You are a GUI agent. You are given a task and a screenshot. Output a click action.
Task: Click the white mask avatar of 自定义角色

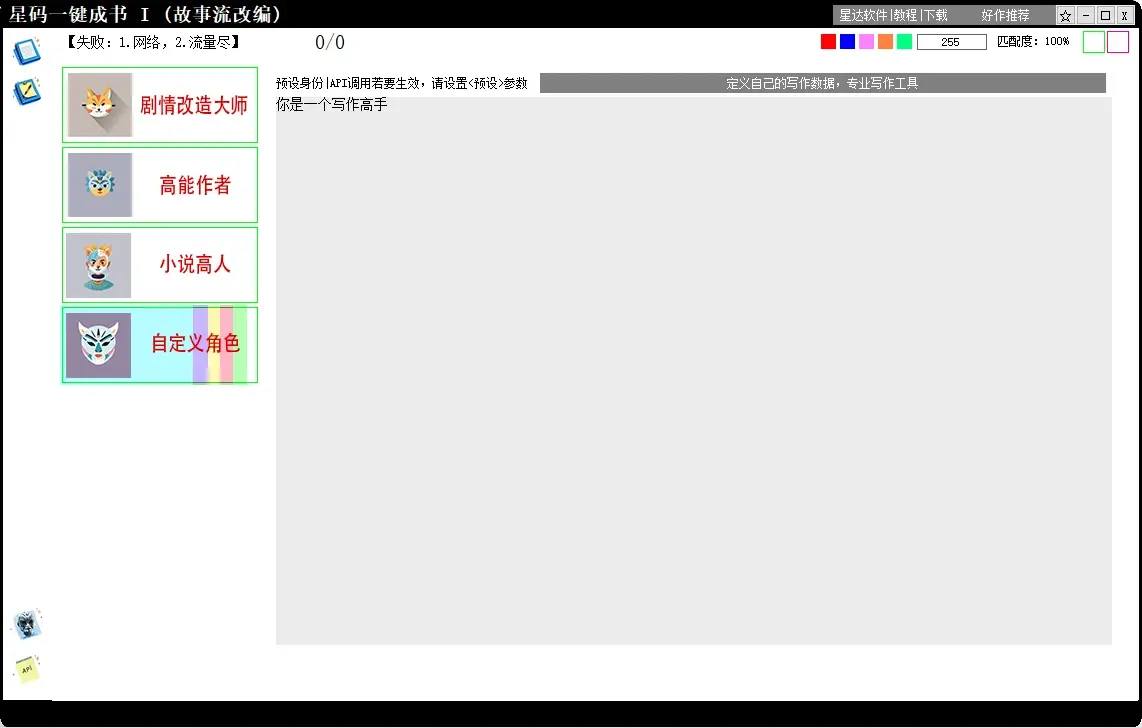(99, 345)
